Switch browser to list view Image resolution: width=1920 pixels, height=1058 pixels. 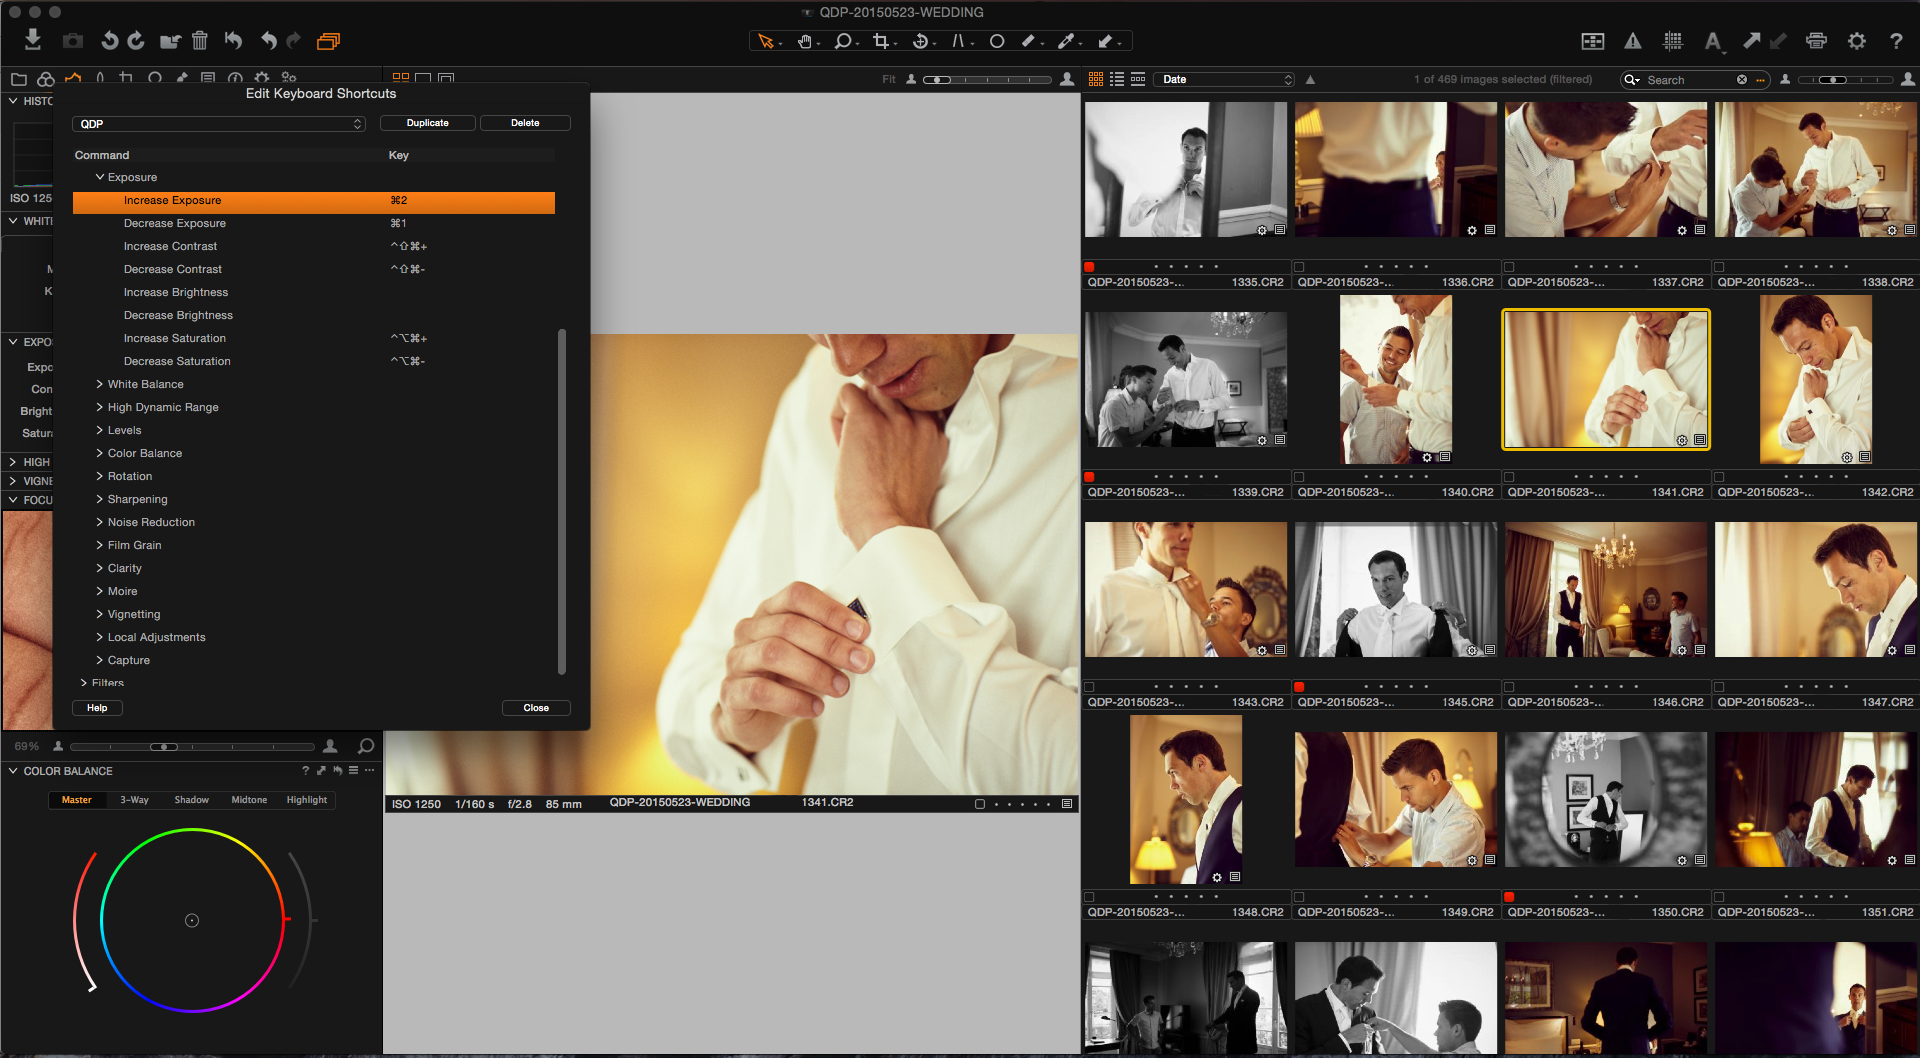[1117, 79]
